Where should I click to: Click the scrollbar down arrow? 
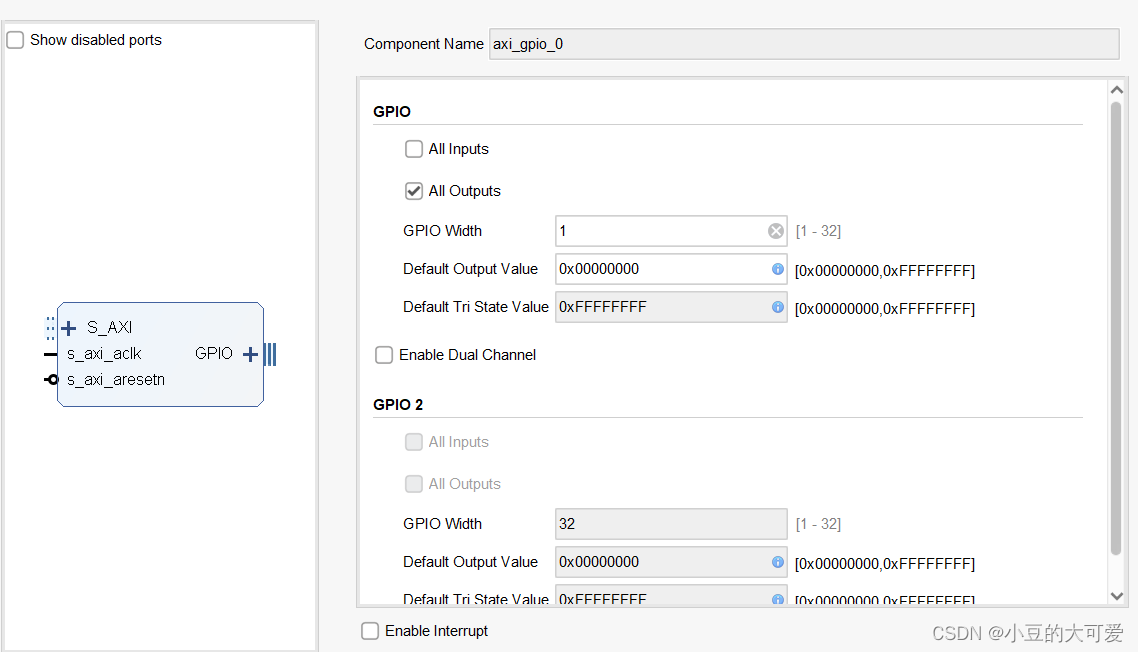[x=1117, y=595]
